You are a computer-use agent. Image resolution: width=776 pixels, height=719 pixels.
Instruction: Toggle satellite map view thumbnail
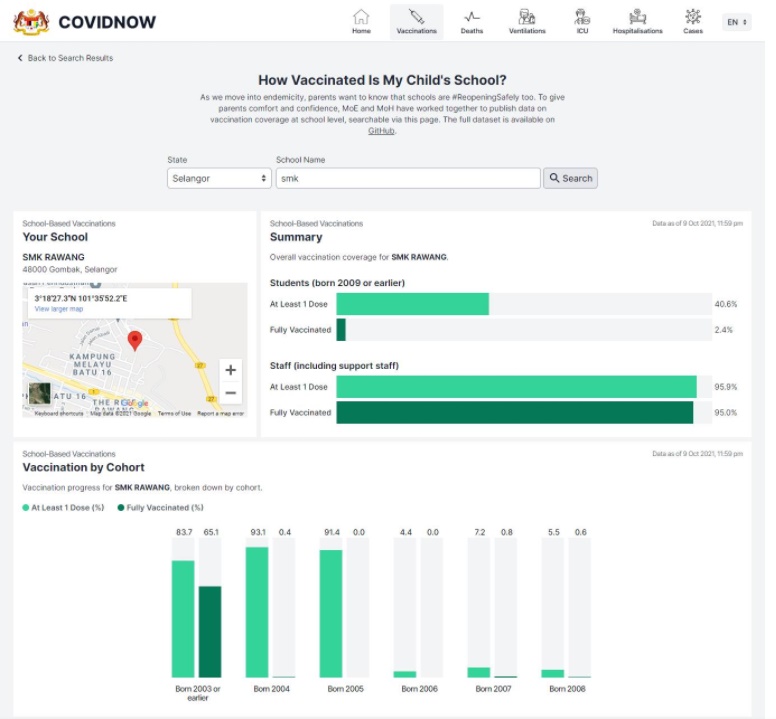point(40,394)
